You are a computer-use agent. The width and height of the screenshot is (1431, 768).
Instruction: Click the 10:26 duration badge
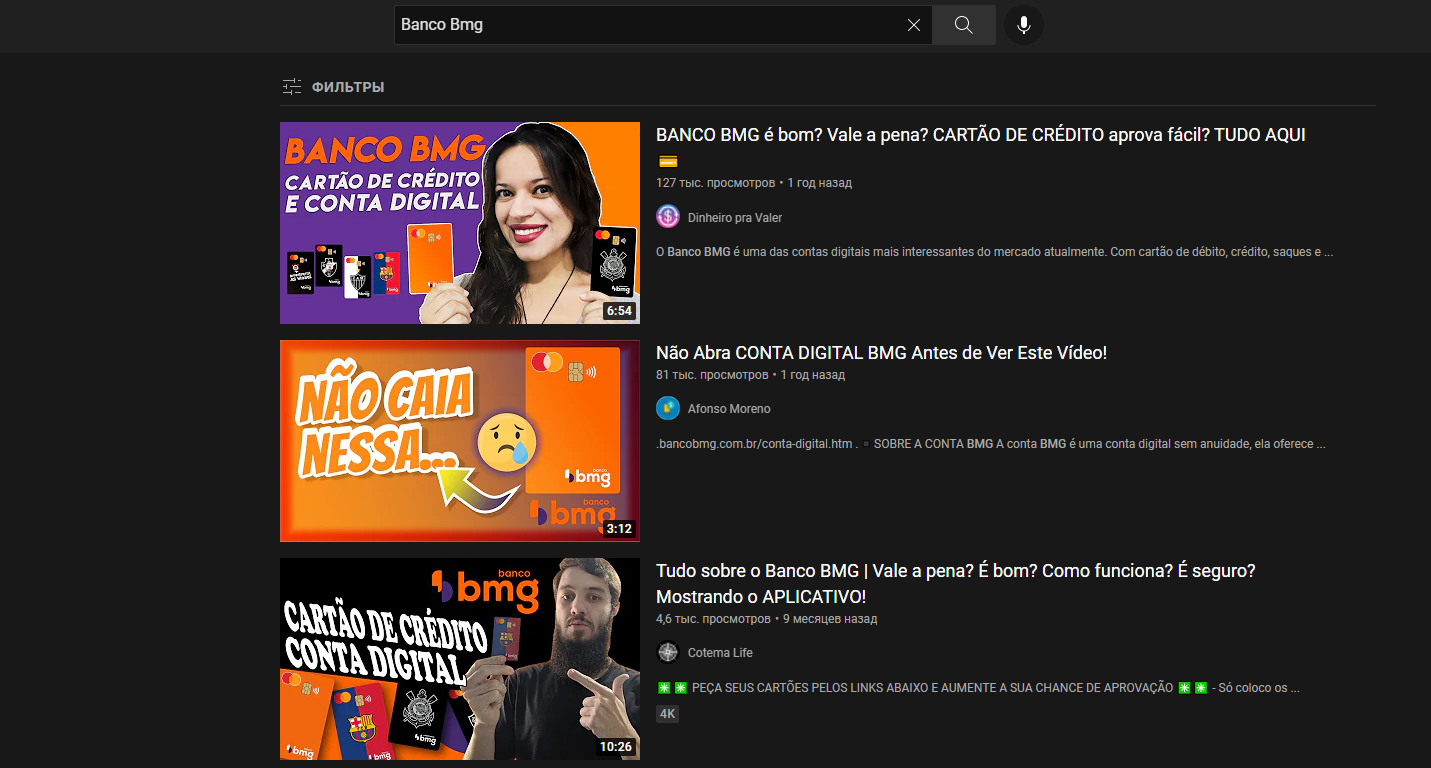click(x=616, y=747)
